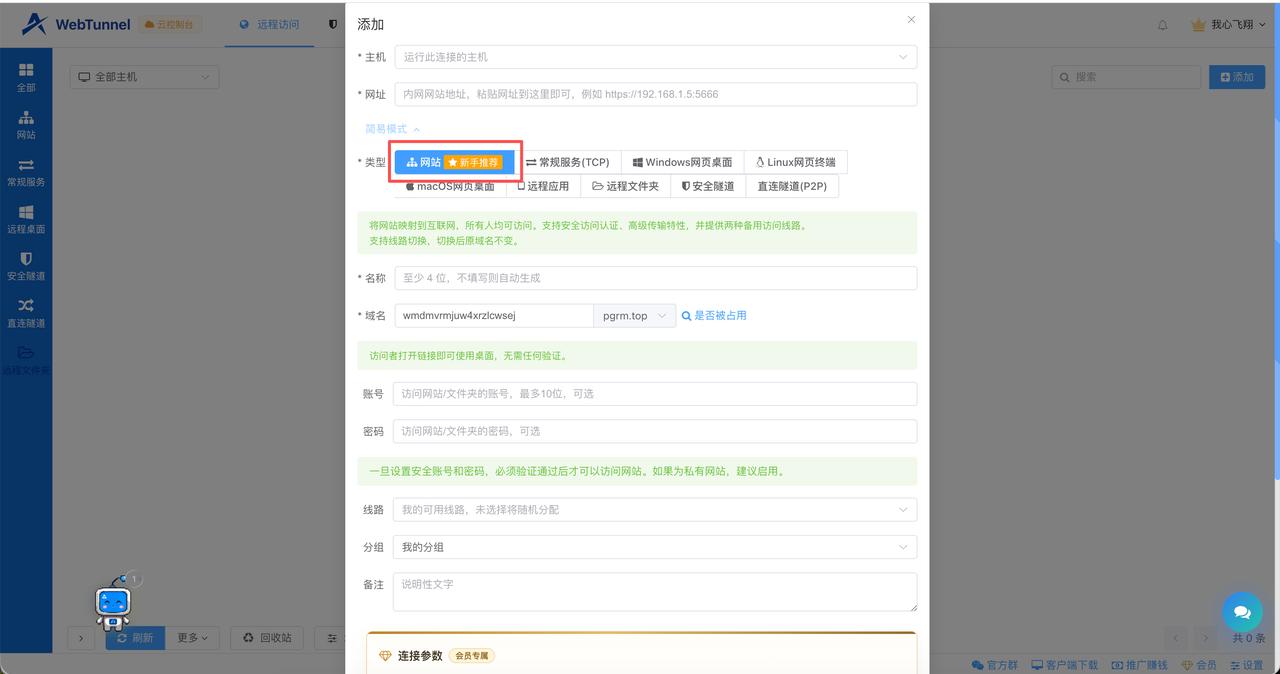Click the 名称 input field
The width and height of the screenshot is (1280, 674).
656,278
